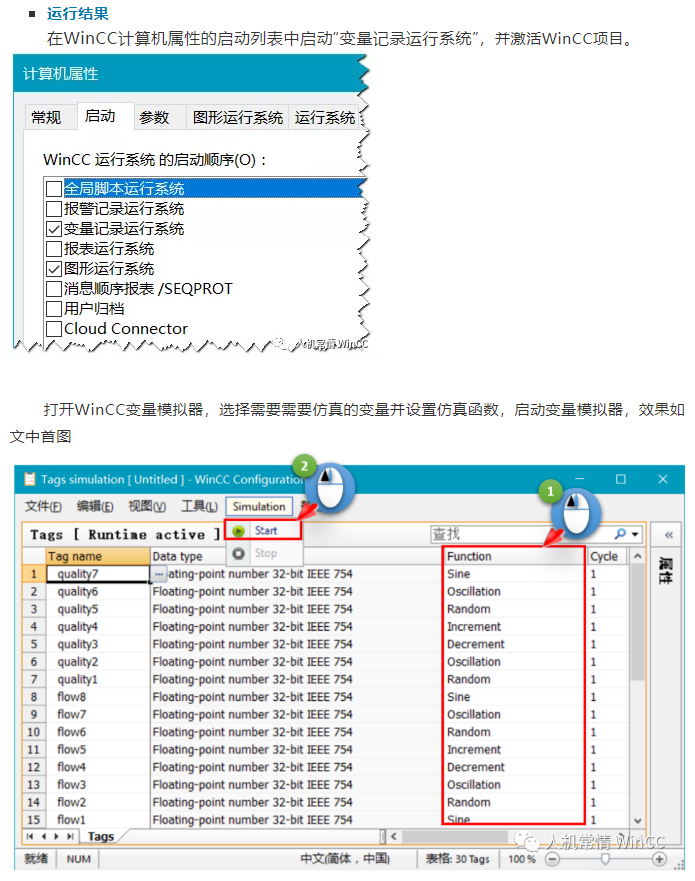Switch to the 图形运行系统 tab

(x=238, y=118)
